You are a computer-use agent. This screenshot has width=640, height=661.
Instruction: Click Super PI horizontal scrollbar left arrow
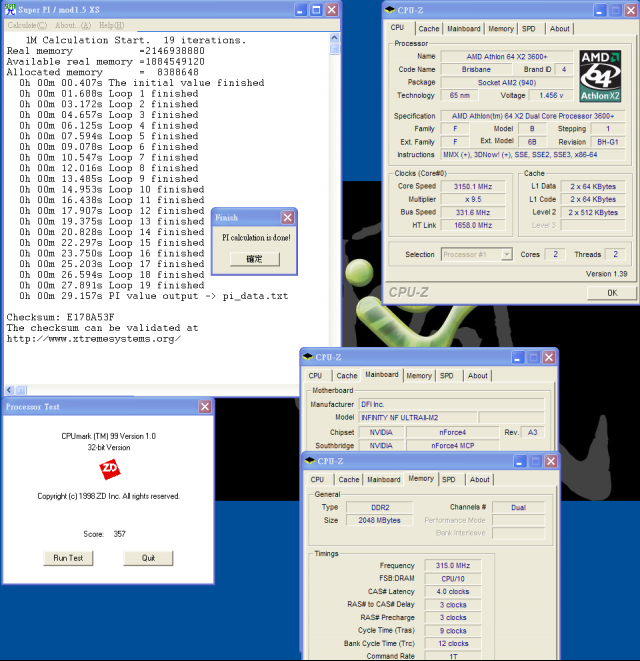[9, 390]
